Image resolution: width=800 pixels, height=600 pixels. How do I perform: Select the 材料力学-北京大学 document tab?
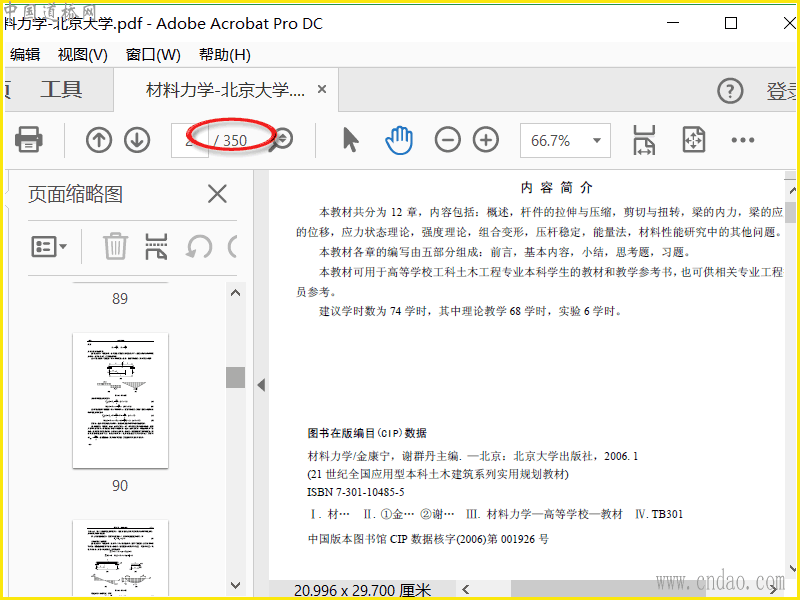(x=226, y=90)
